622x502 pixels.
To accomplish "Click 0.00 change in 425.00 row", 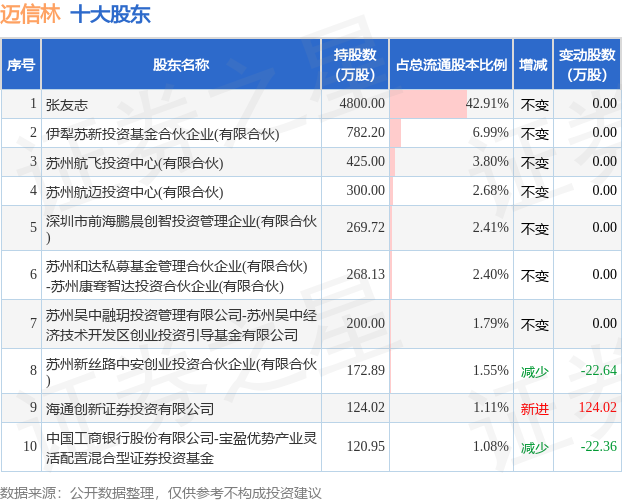I will pos(605,162).
